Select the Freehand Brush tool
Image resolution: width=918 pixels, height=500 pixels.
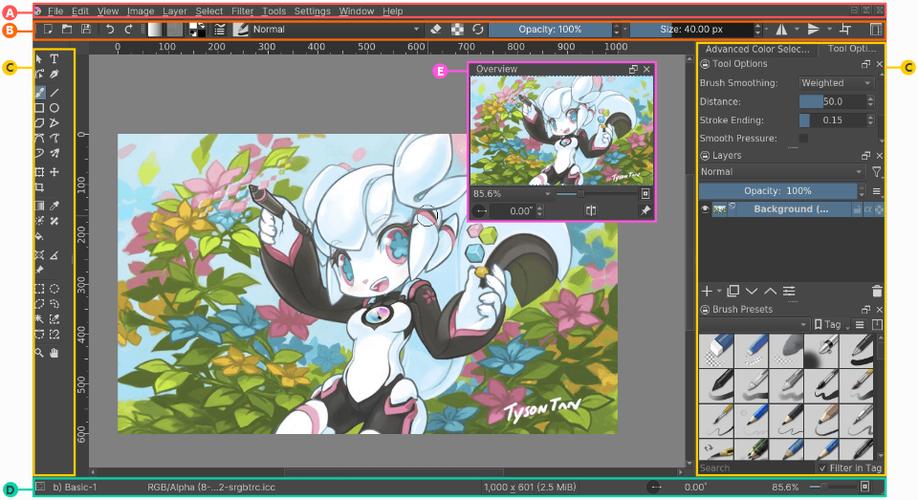39,93
